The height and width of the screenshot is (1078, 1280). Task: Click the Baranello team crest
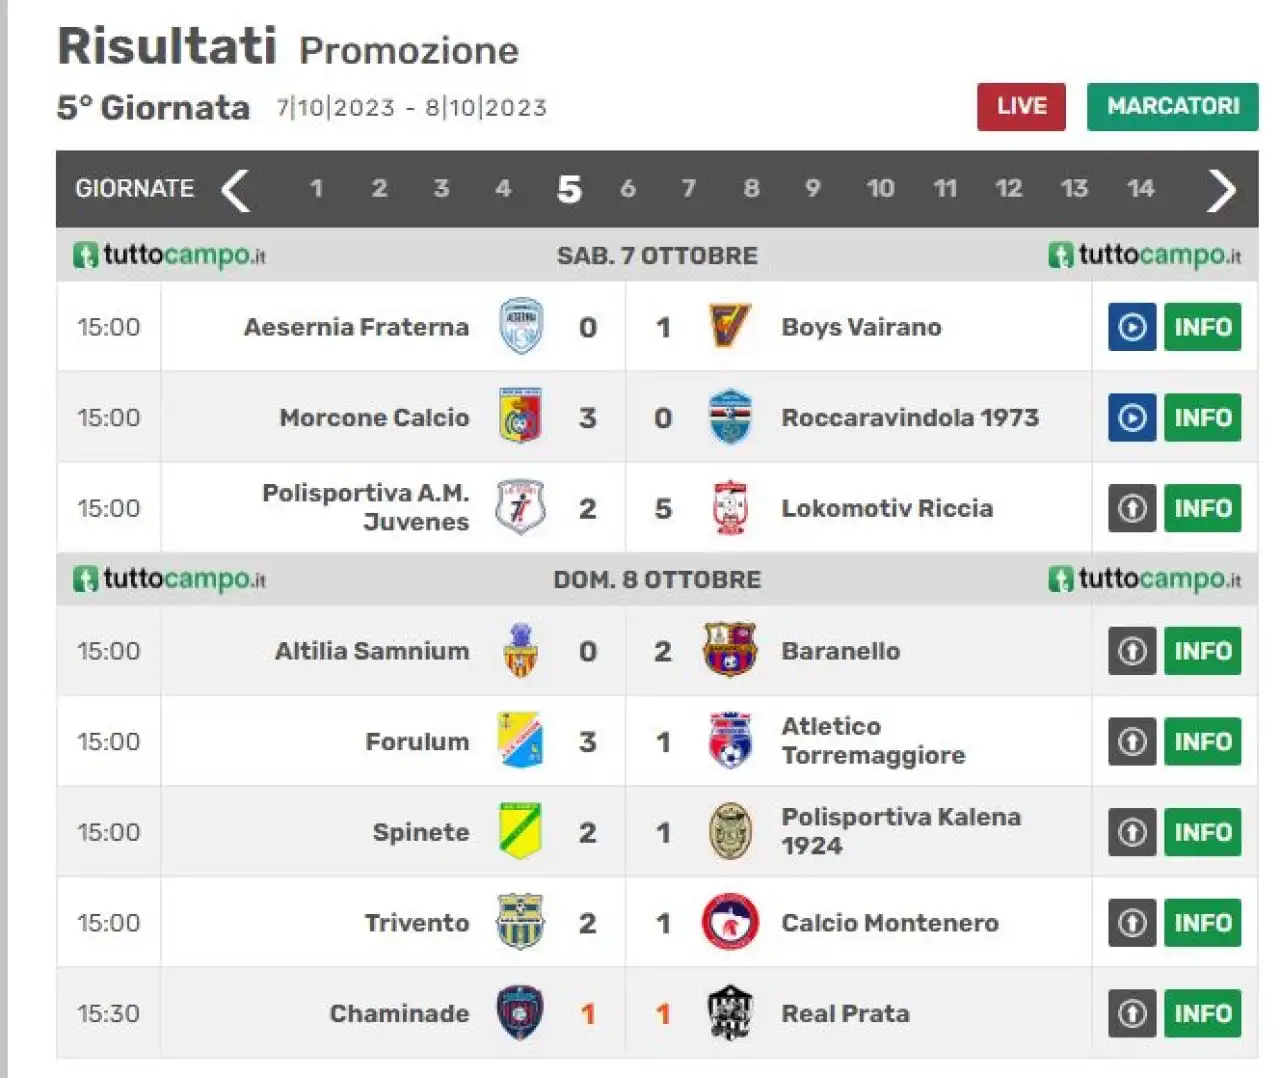click(x=730, y=650)
